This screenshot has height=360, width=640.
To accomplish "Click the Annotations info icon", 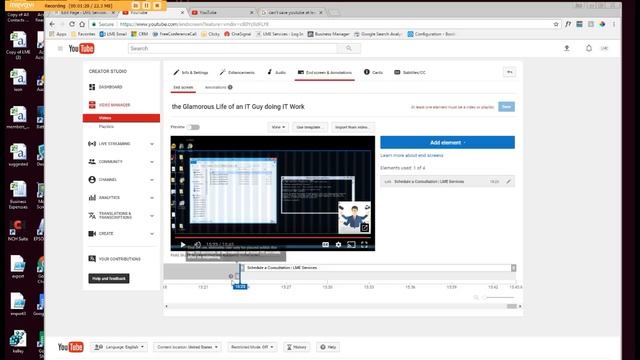I will click(x=230, y=87).
